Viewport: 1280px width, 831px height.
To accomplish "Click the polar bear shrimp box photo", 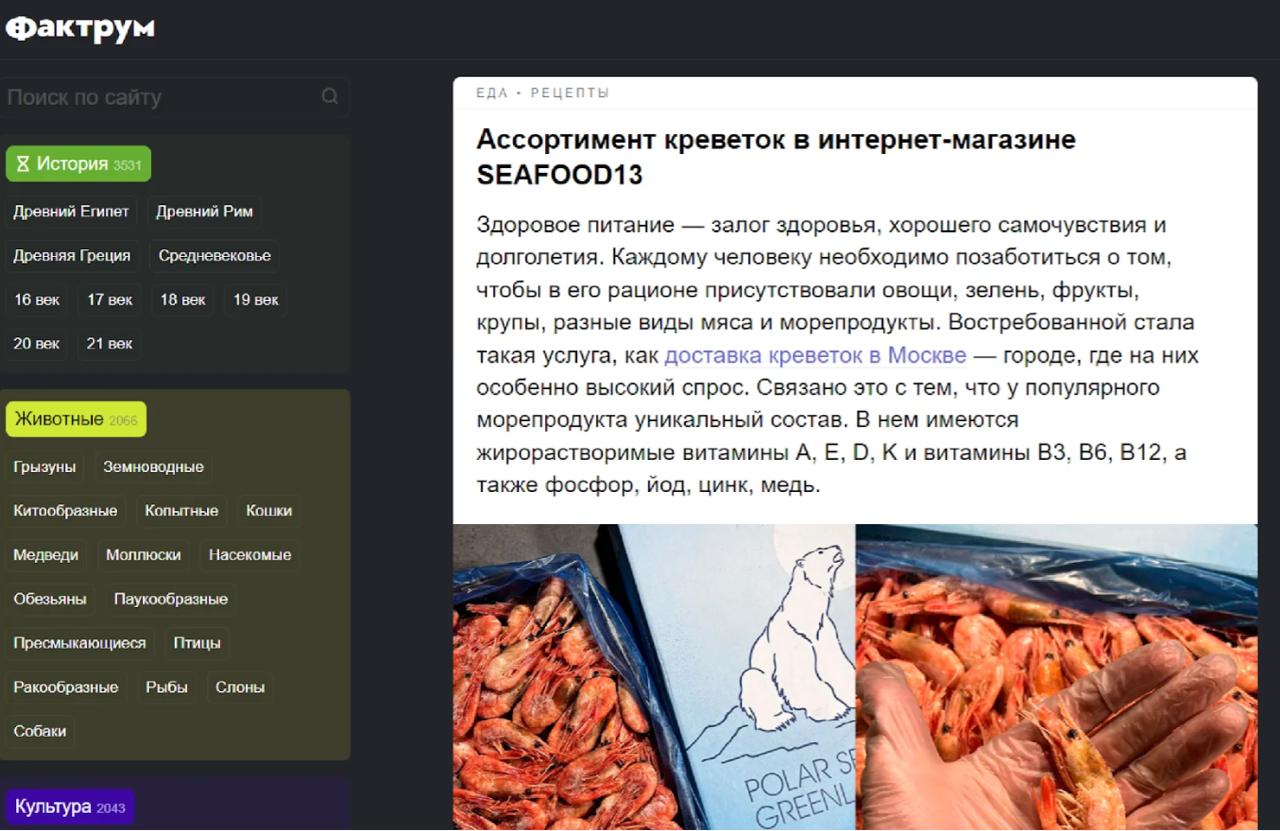I will (x=654, y=677).
